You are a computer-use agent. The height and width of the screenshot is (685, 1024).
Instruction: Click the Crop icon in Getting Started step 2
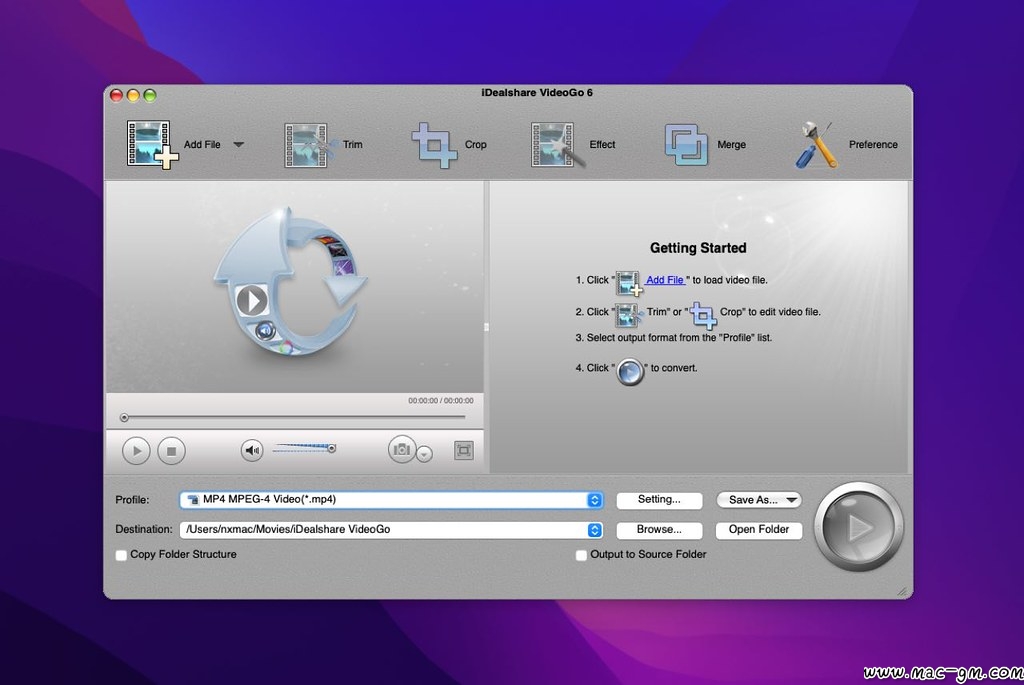(703, 315)
